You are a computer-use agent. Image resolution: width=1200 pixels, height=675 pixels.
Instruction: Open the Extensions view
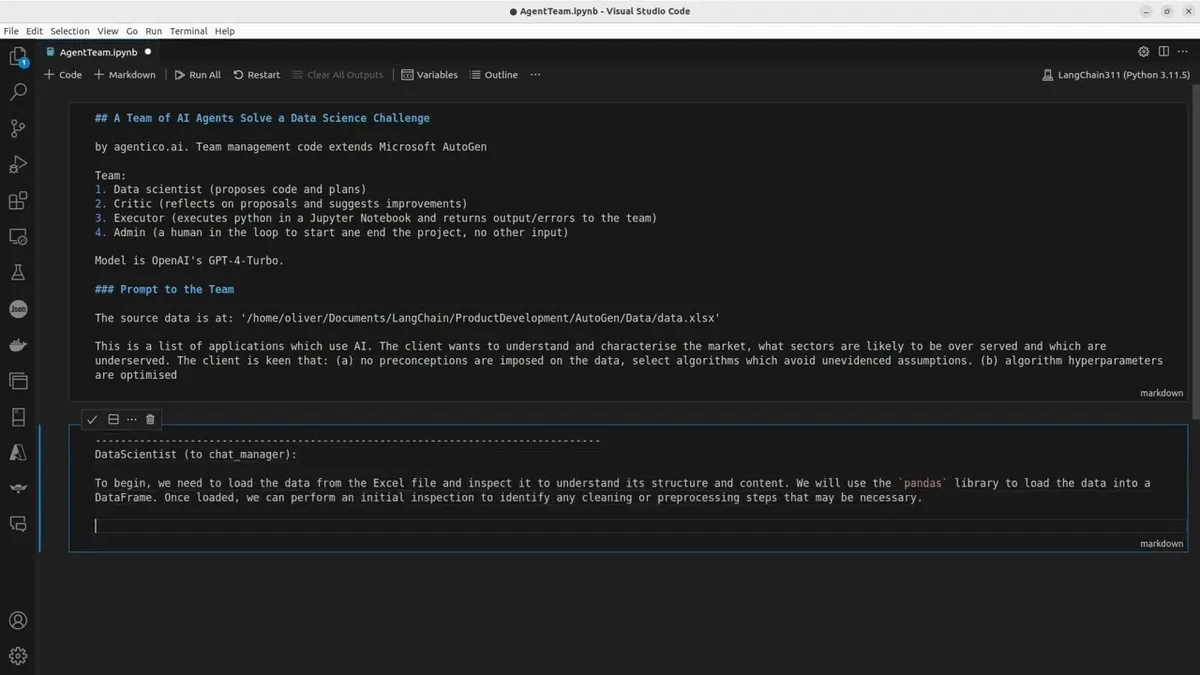click(18, 200)
